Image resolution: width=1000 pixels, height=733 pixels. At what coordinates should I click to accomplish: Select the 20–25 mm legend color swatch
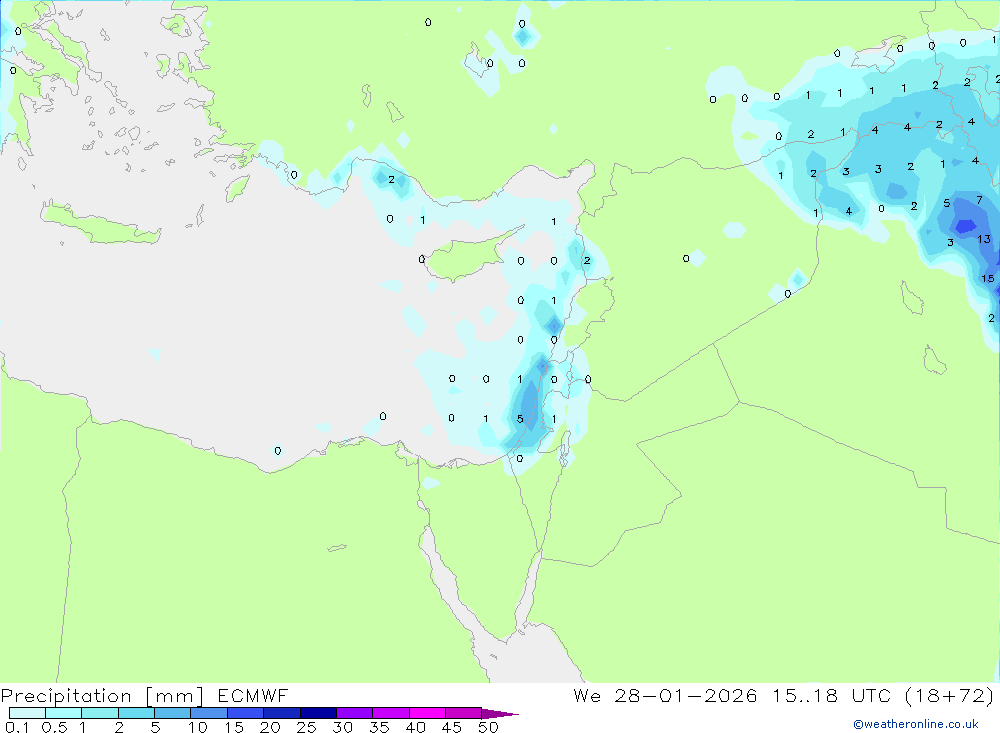pyautogui.click(x=281, y=713)
